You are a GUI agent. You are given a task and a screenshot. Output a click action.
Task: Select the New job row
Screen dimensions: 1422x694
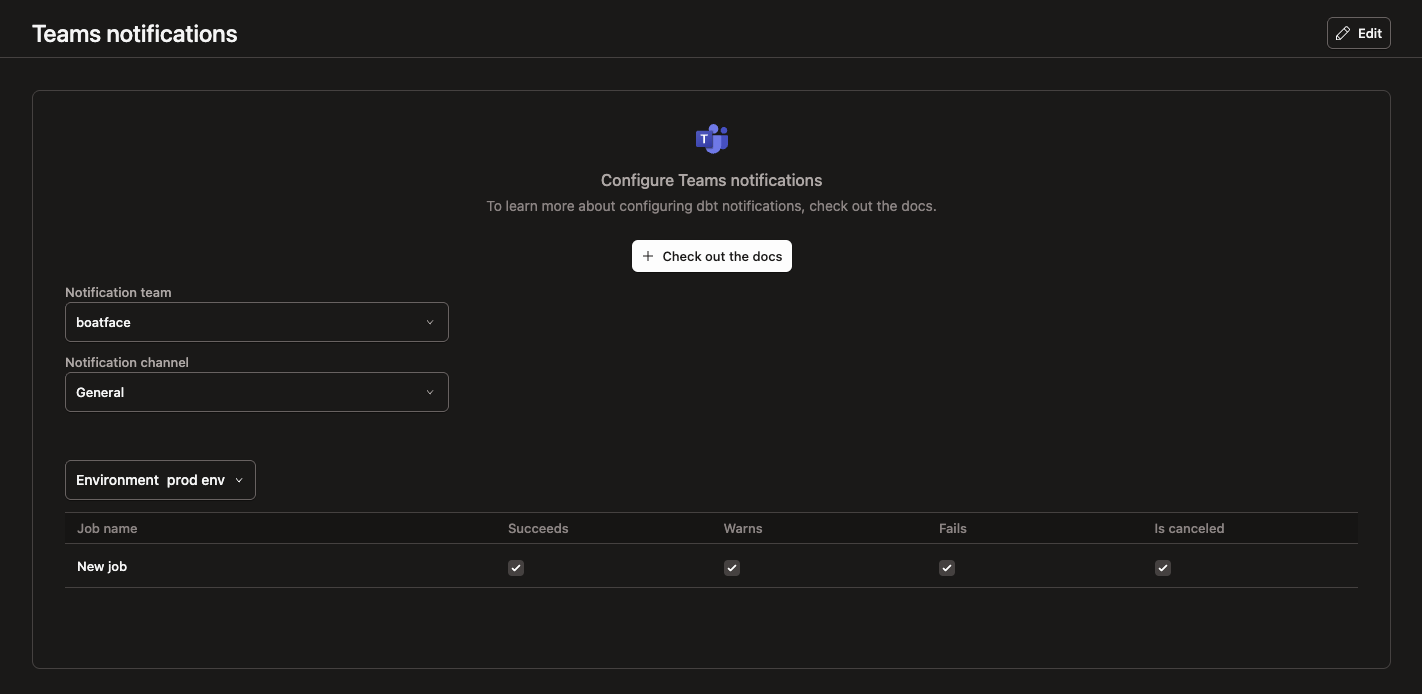[102, 566]
